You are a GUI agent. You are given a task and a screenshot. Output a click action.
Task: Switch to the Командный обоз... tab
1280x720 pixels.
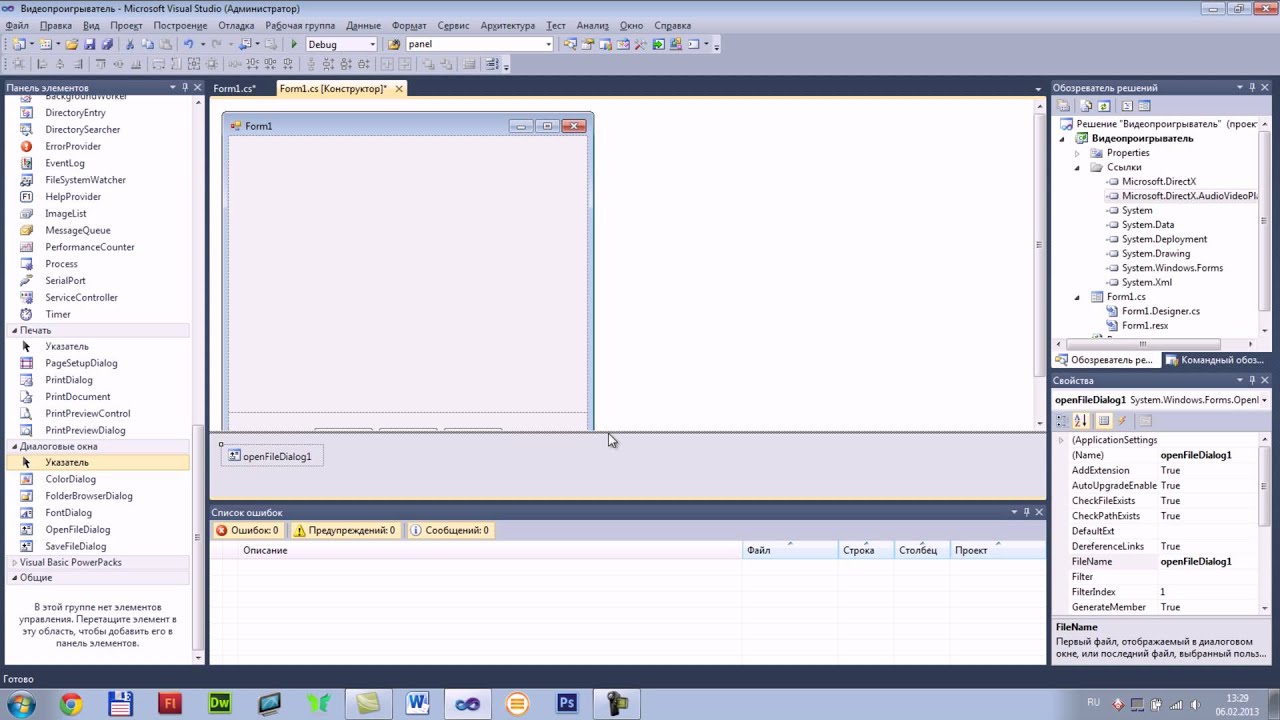[1213, 360]
